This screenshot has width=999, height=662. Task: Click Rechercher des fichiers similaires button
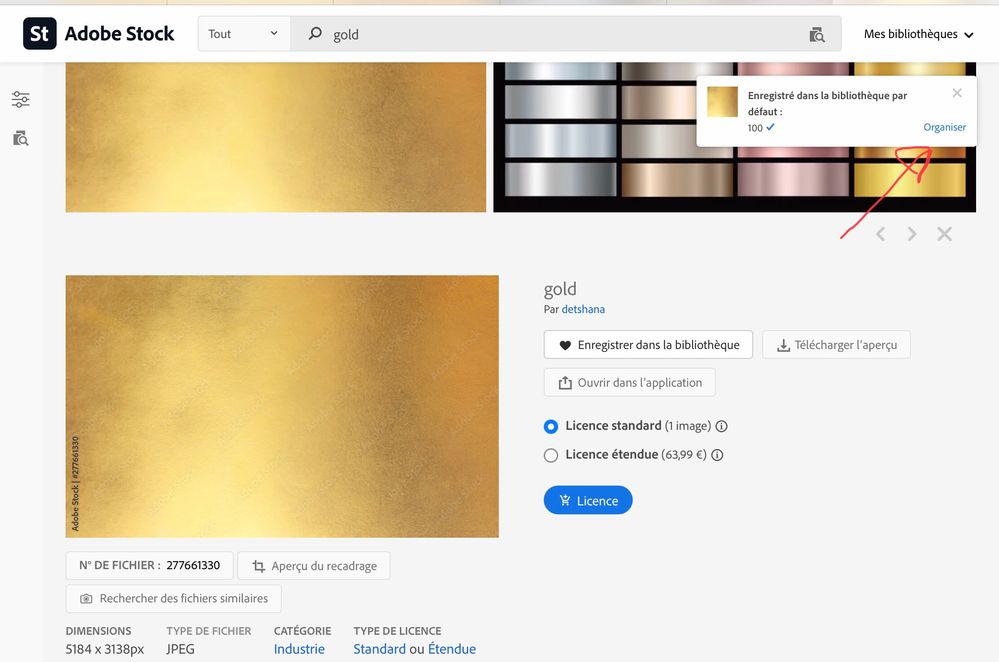(173, 598)
